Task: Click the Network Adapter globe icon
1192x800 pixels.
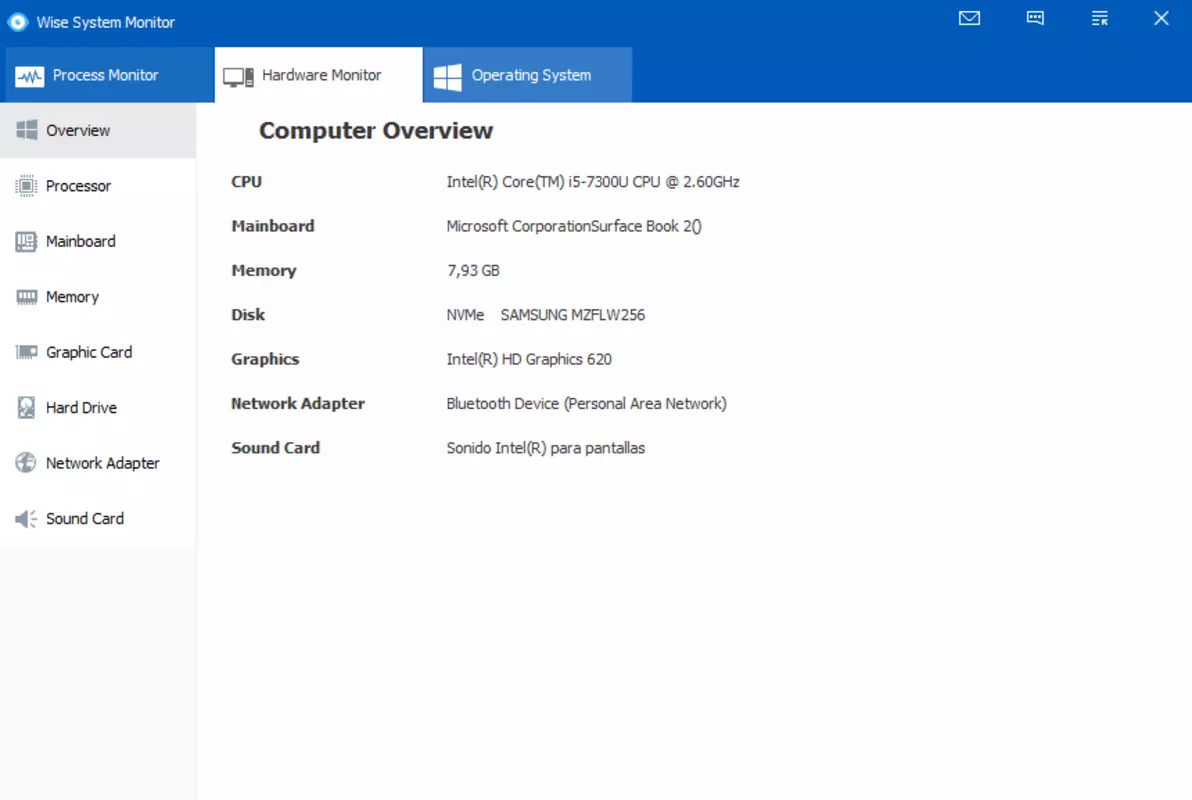Action: pos(26,462)
